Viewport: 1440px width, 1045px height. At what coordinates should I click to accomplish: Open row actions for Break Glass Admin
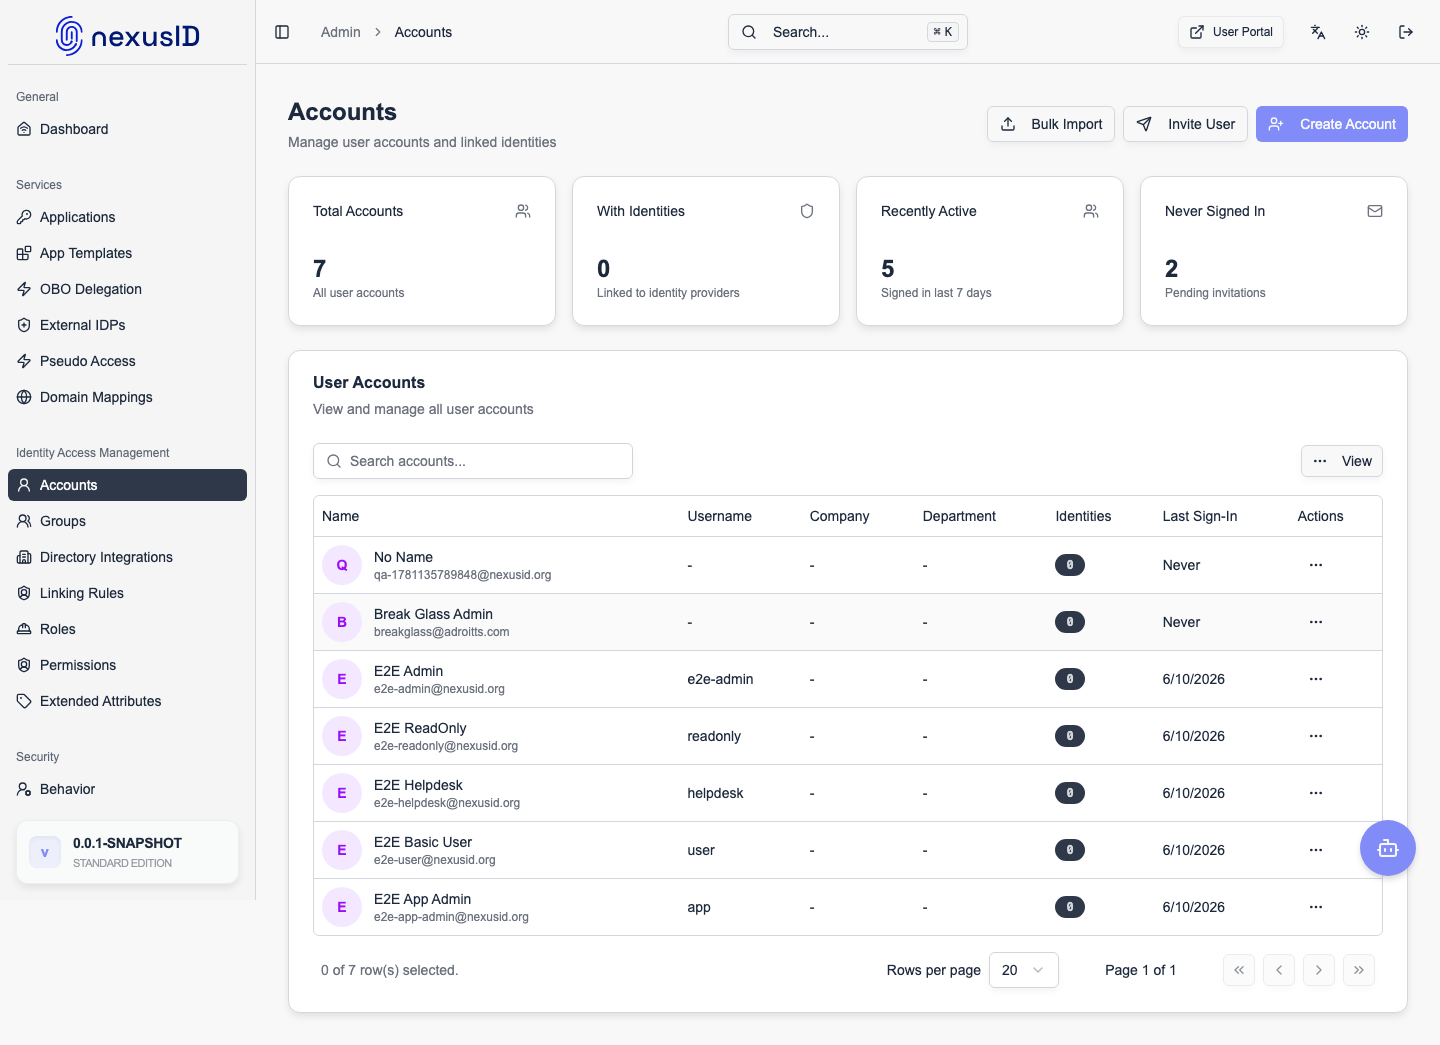click(1316, 622)
